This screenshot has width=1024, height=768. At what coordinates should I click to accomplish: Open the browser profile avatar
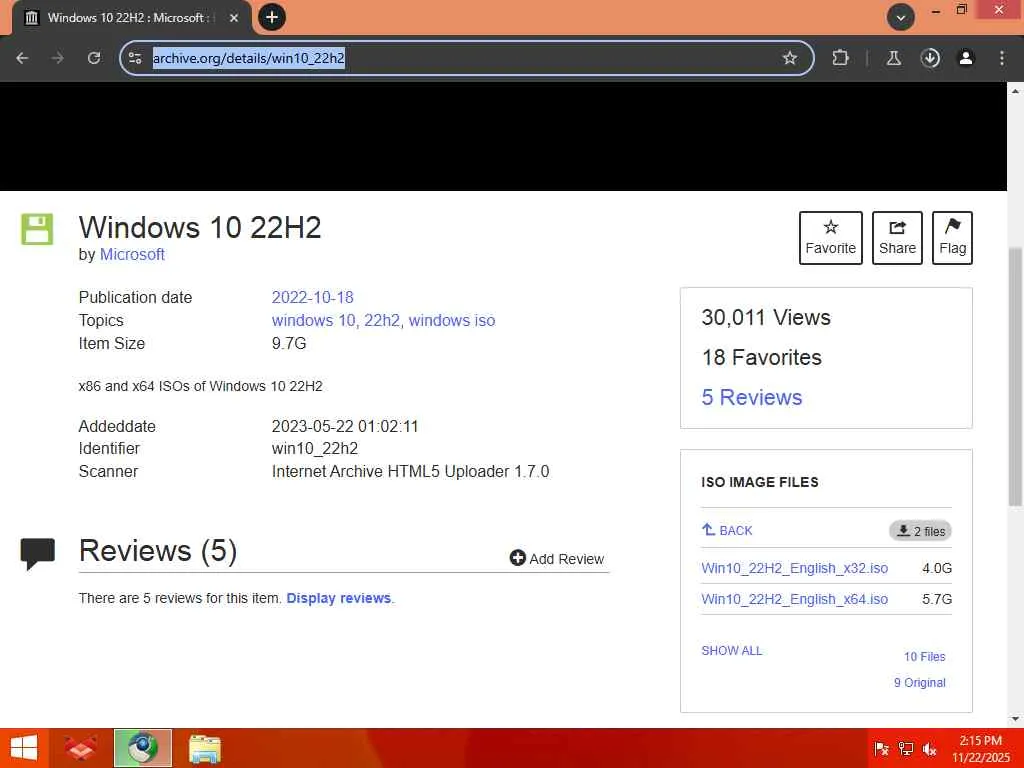pyautogui.click(x=966, y=58)
